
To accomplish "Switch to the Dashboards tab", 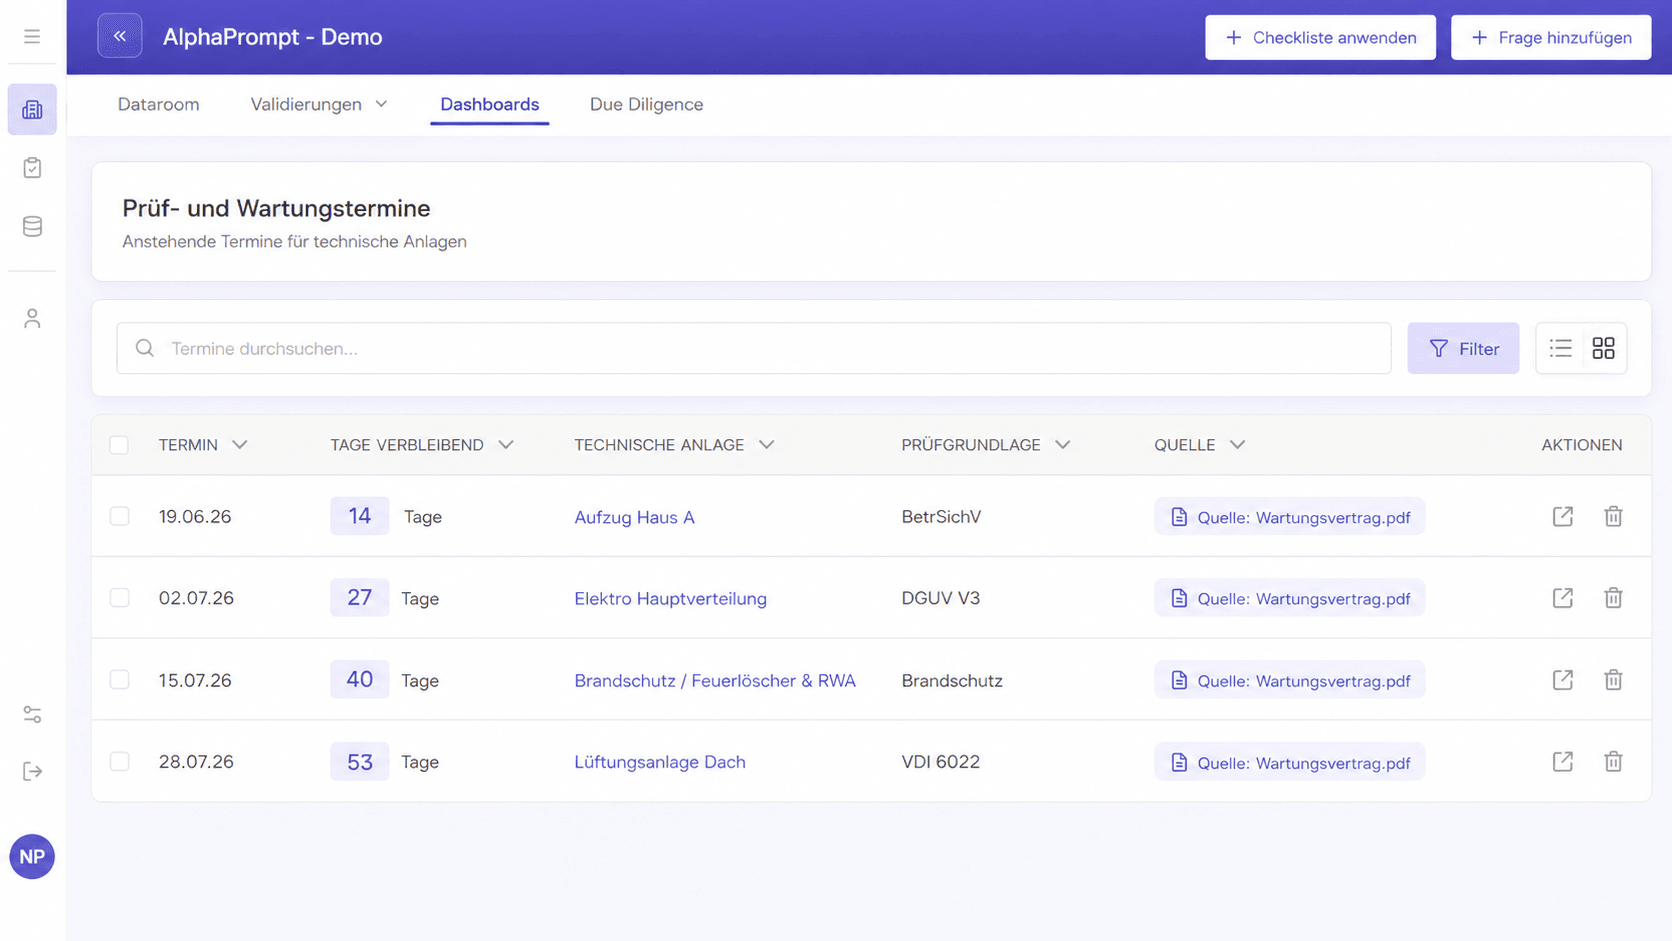I will (x=490, y=104).
